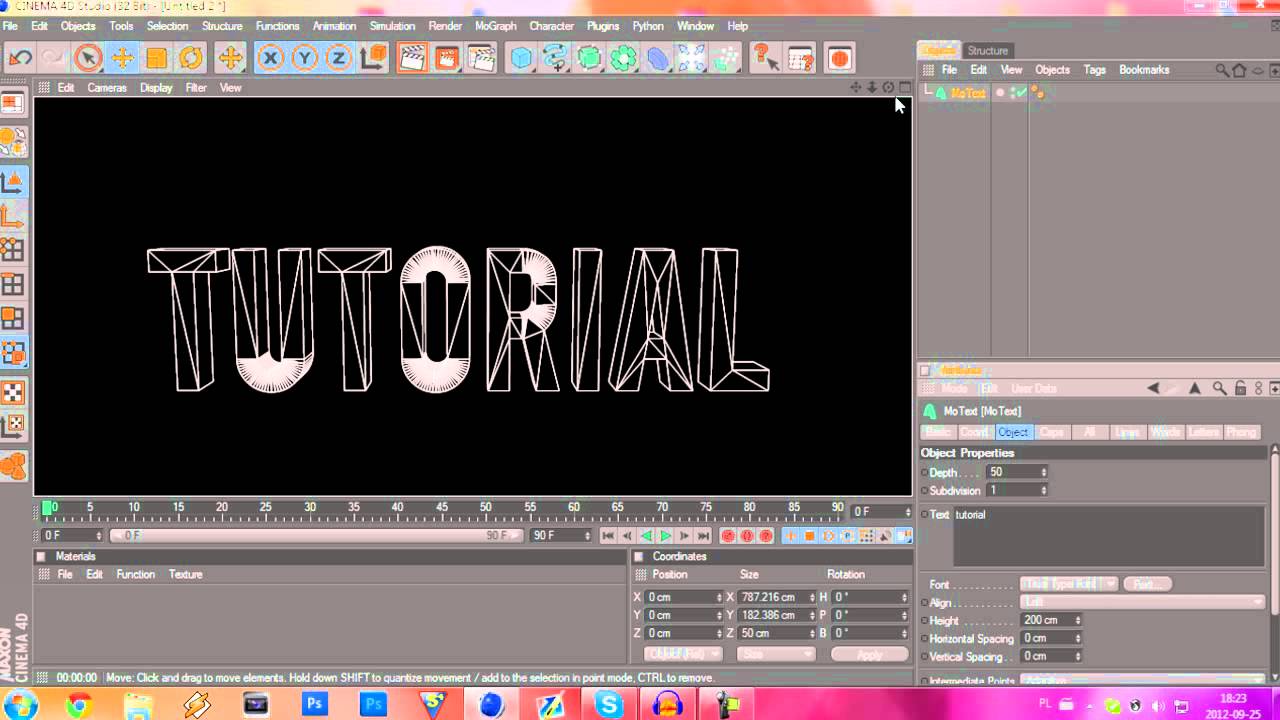The image size is (1280, 720).
Task: Toggle the Y axis lock
Action: coord(304,58)
